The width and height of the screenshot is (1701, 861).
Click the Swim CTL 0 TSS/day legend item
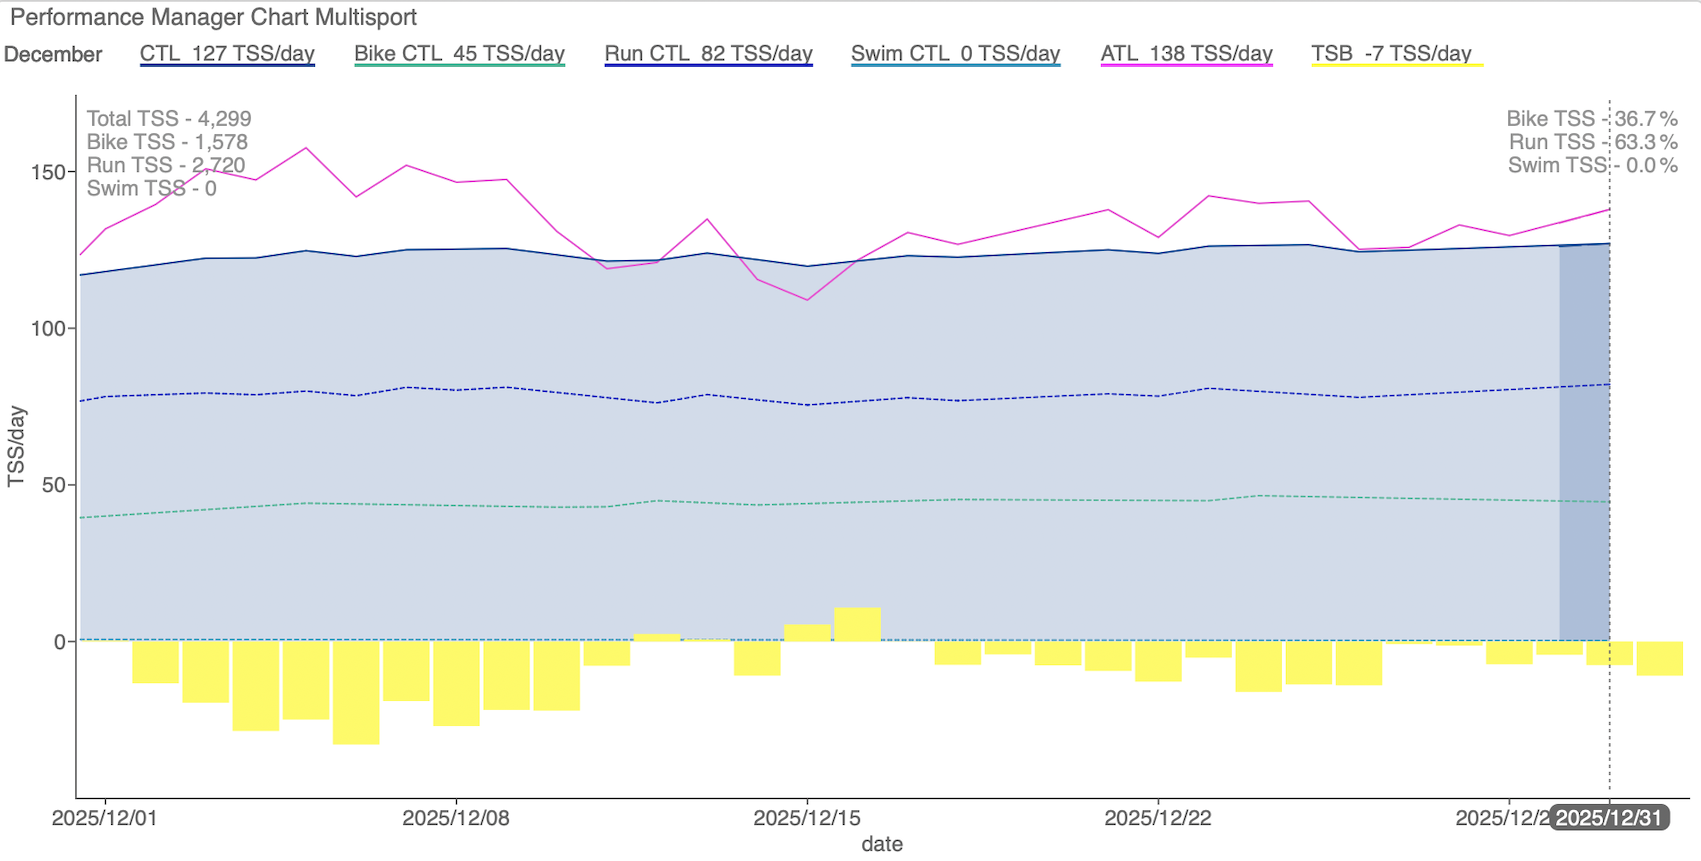(955, 54)
